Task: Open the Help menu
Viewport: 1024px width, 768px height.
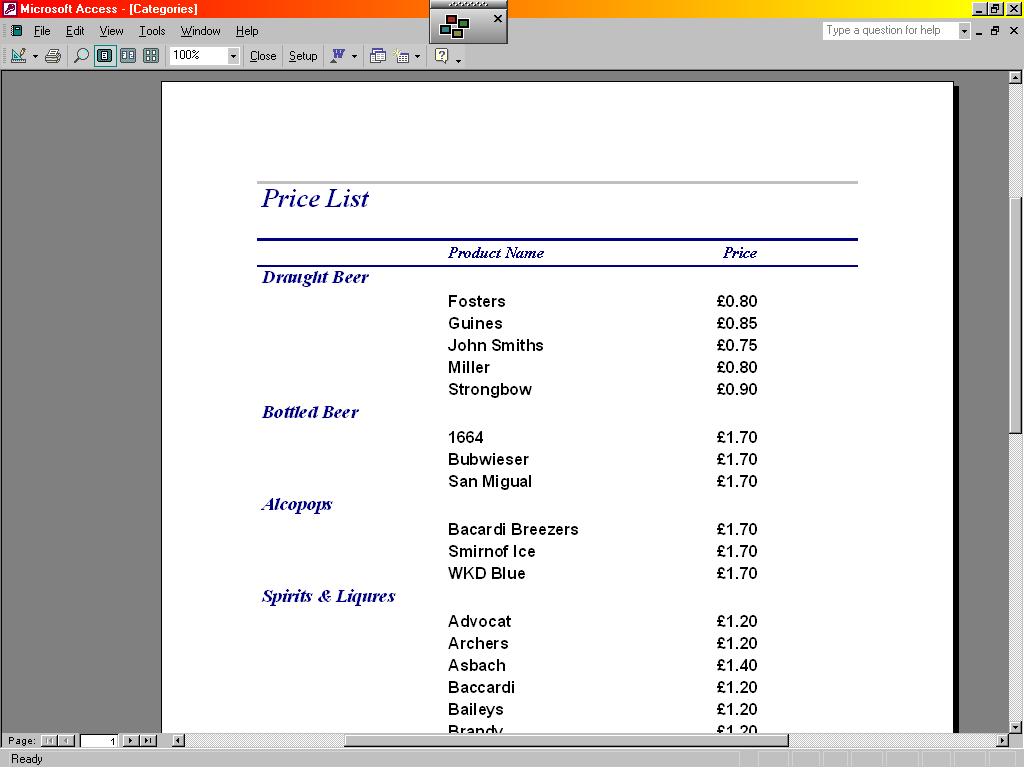Action: tap(247, 31)
